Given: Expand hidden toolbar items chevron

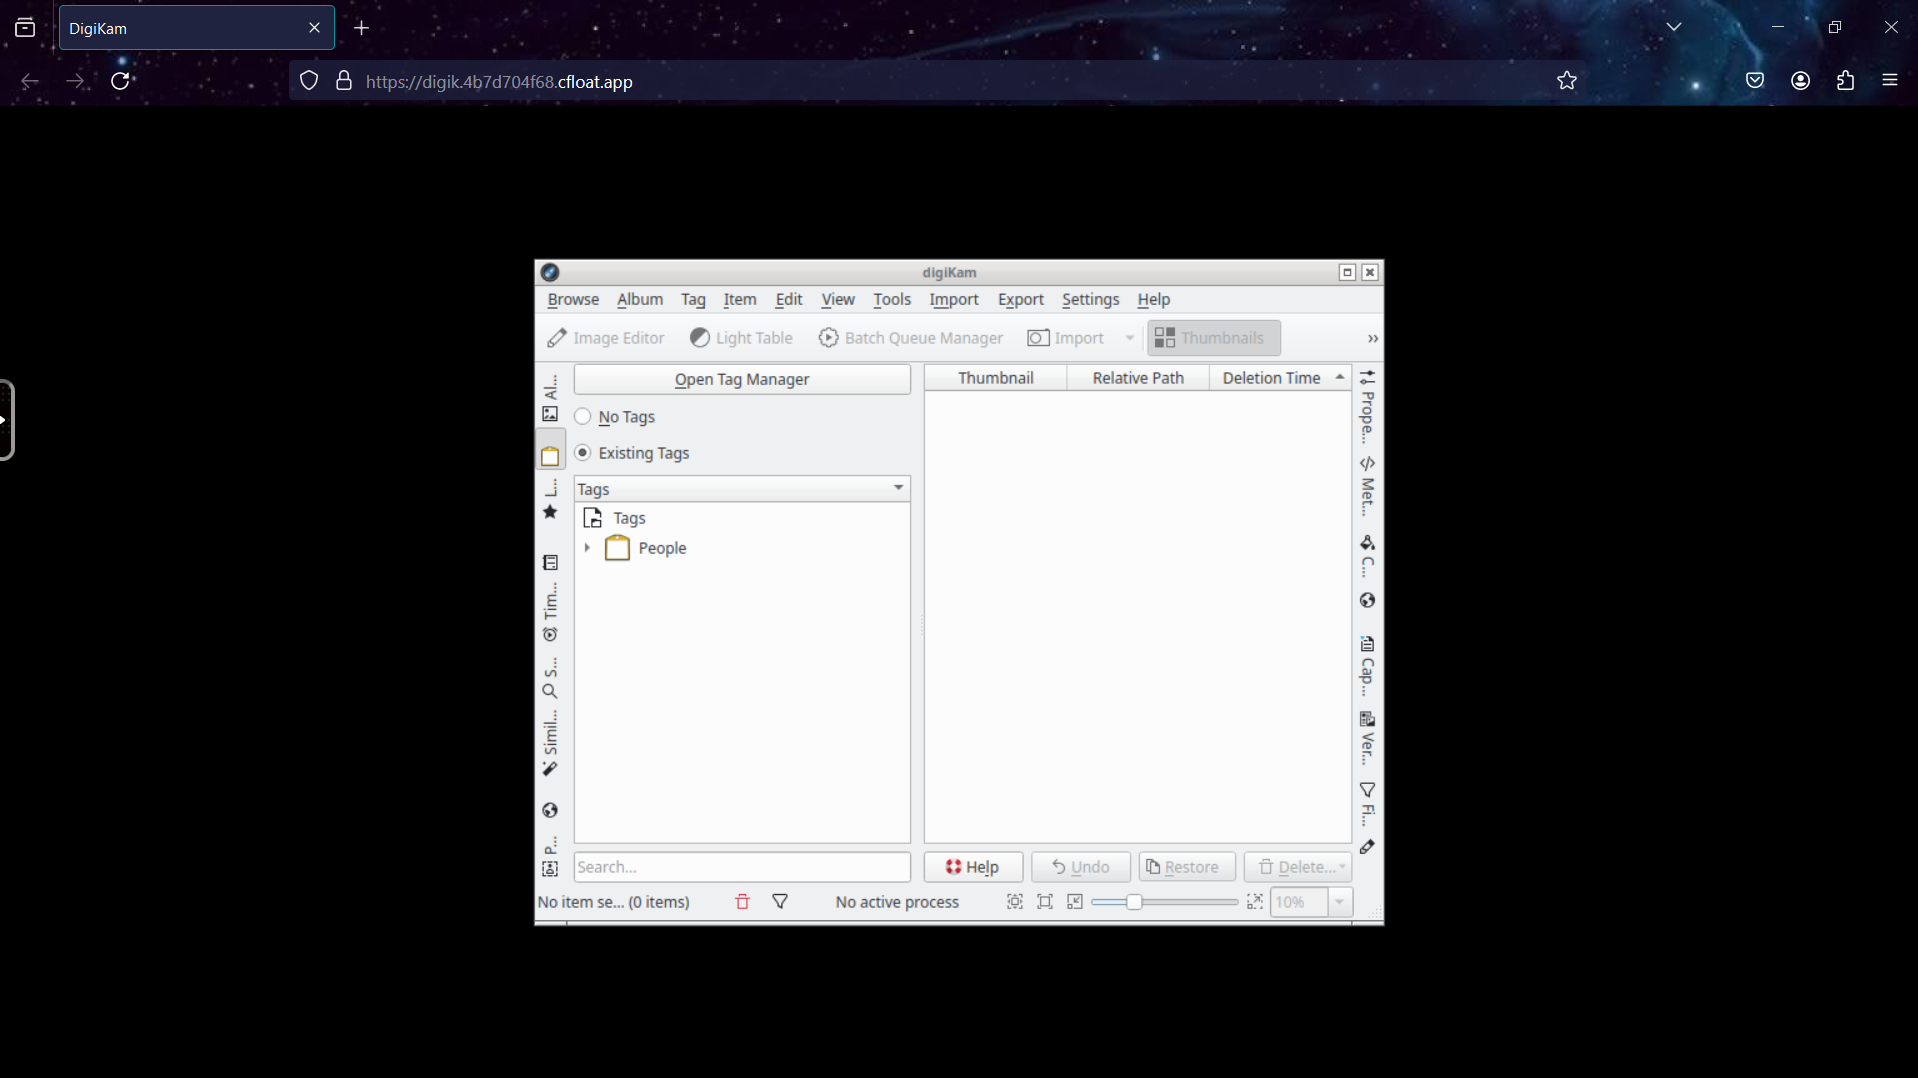Looking at the screenshot, I should click(1373, 339).
